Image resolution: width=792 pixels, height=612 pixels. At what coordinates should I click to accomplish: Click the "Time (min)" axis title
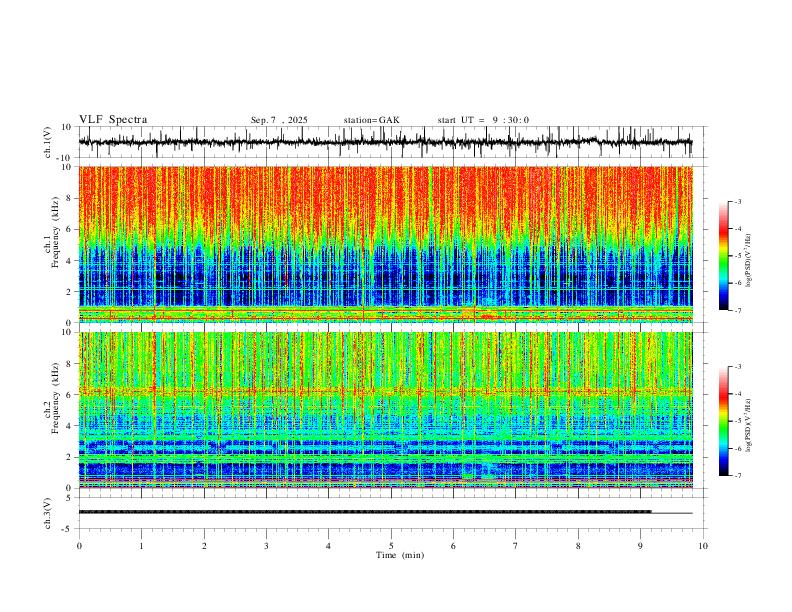tap(400, 555)
